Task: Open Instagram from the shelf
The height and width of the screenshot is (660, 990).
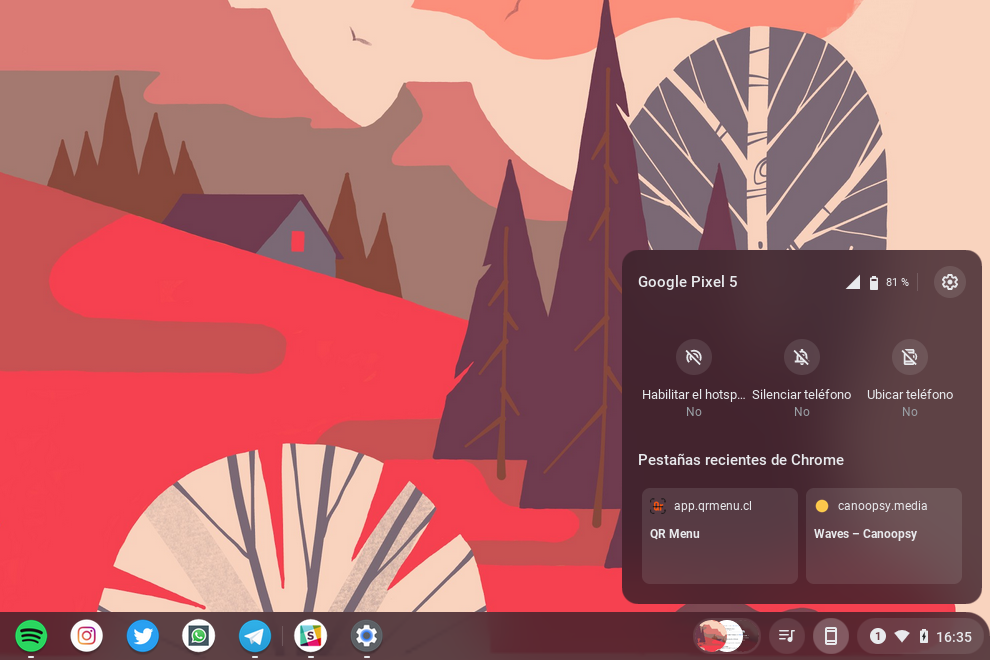Action: click(x=87, y=635)
